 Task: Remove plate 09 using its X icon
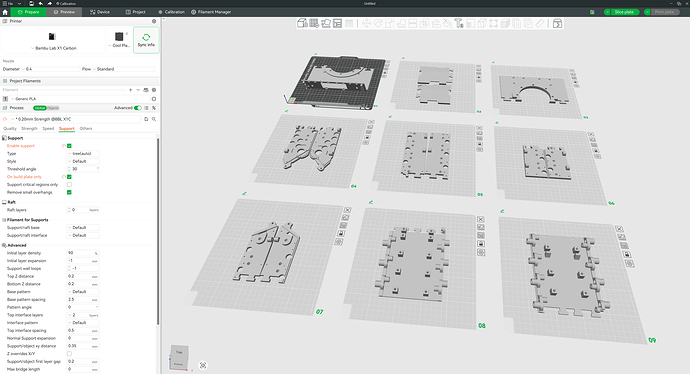click(x=619, y=229)
